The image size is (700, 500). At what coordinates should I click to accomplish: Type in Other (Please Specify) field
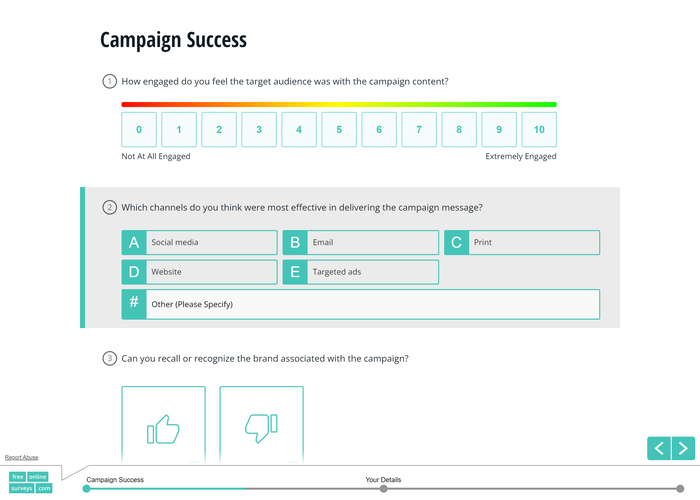tap(372, 304)
